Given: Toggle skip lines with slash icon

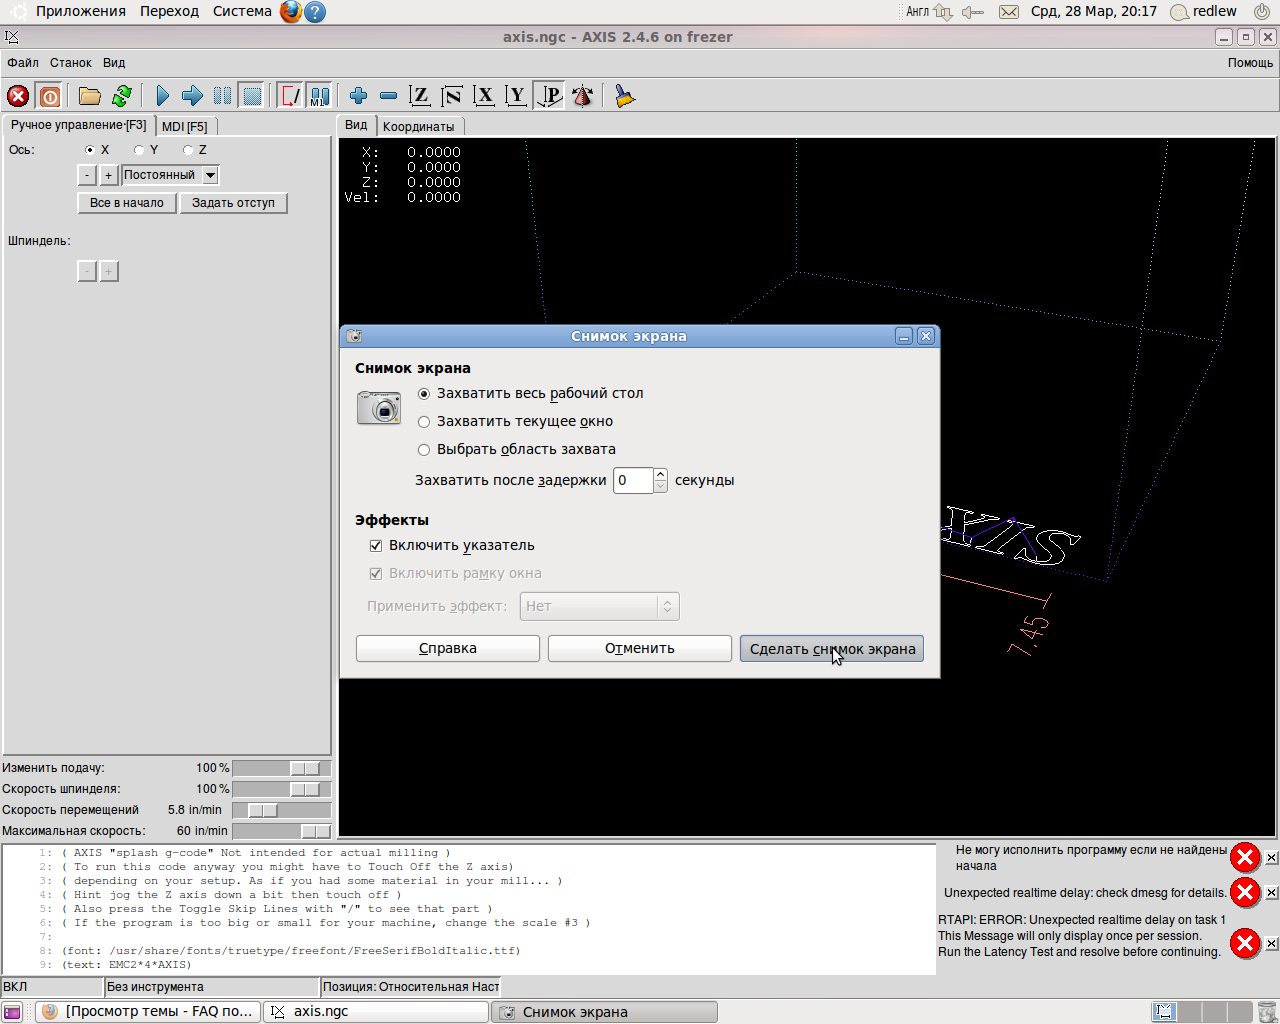Looking at the screenshot, I should (290, 96).
